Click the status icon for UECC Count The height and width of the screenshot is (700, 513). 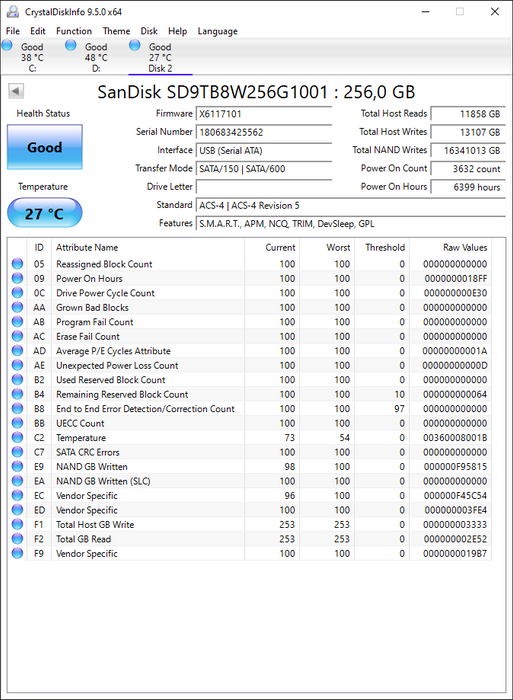(17, 423)
